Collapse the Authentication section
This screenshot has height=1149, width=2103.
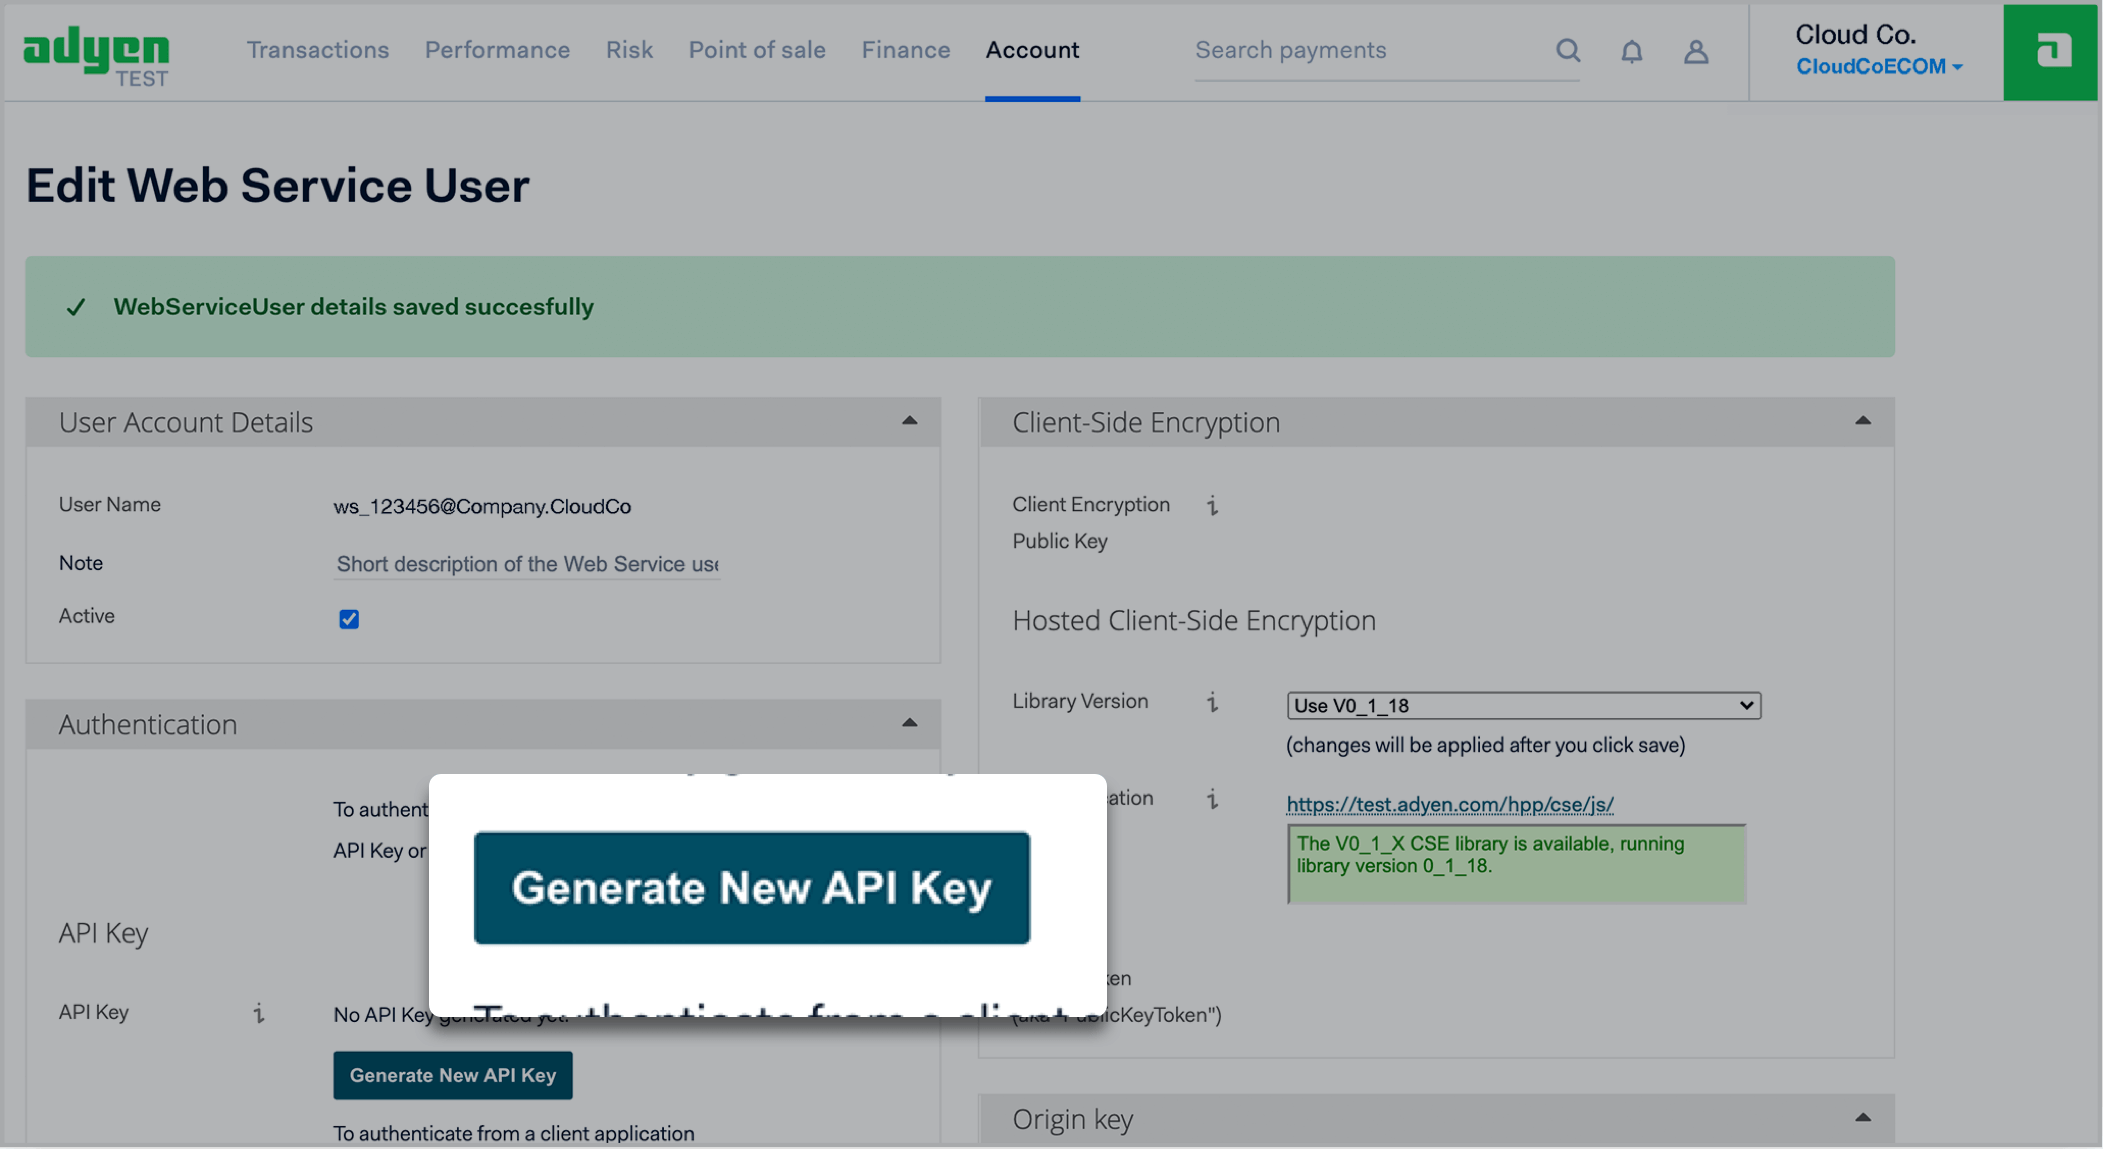(909, 723)
